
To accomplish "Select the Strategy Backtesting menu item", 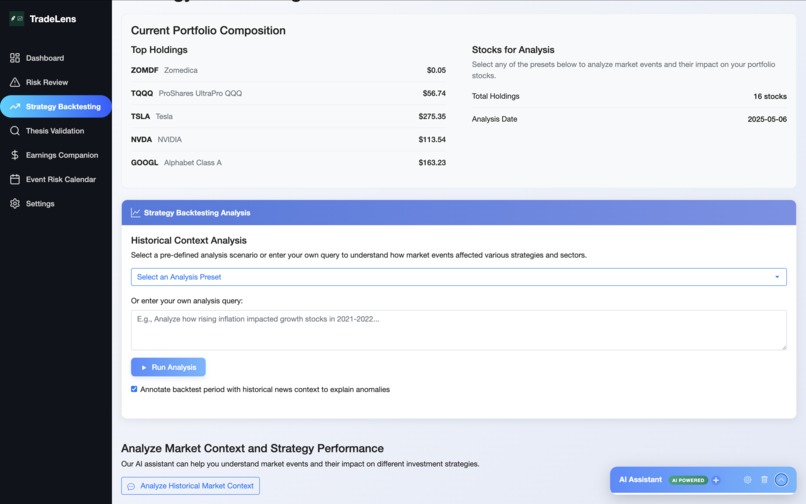I will [56, 106].
